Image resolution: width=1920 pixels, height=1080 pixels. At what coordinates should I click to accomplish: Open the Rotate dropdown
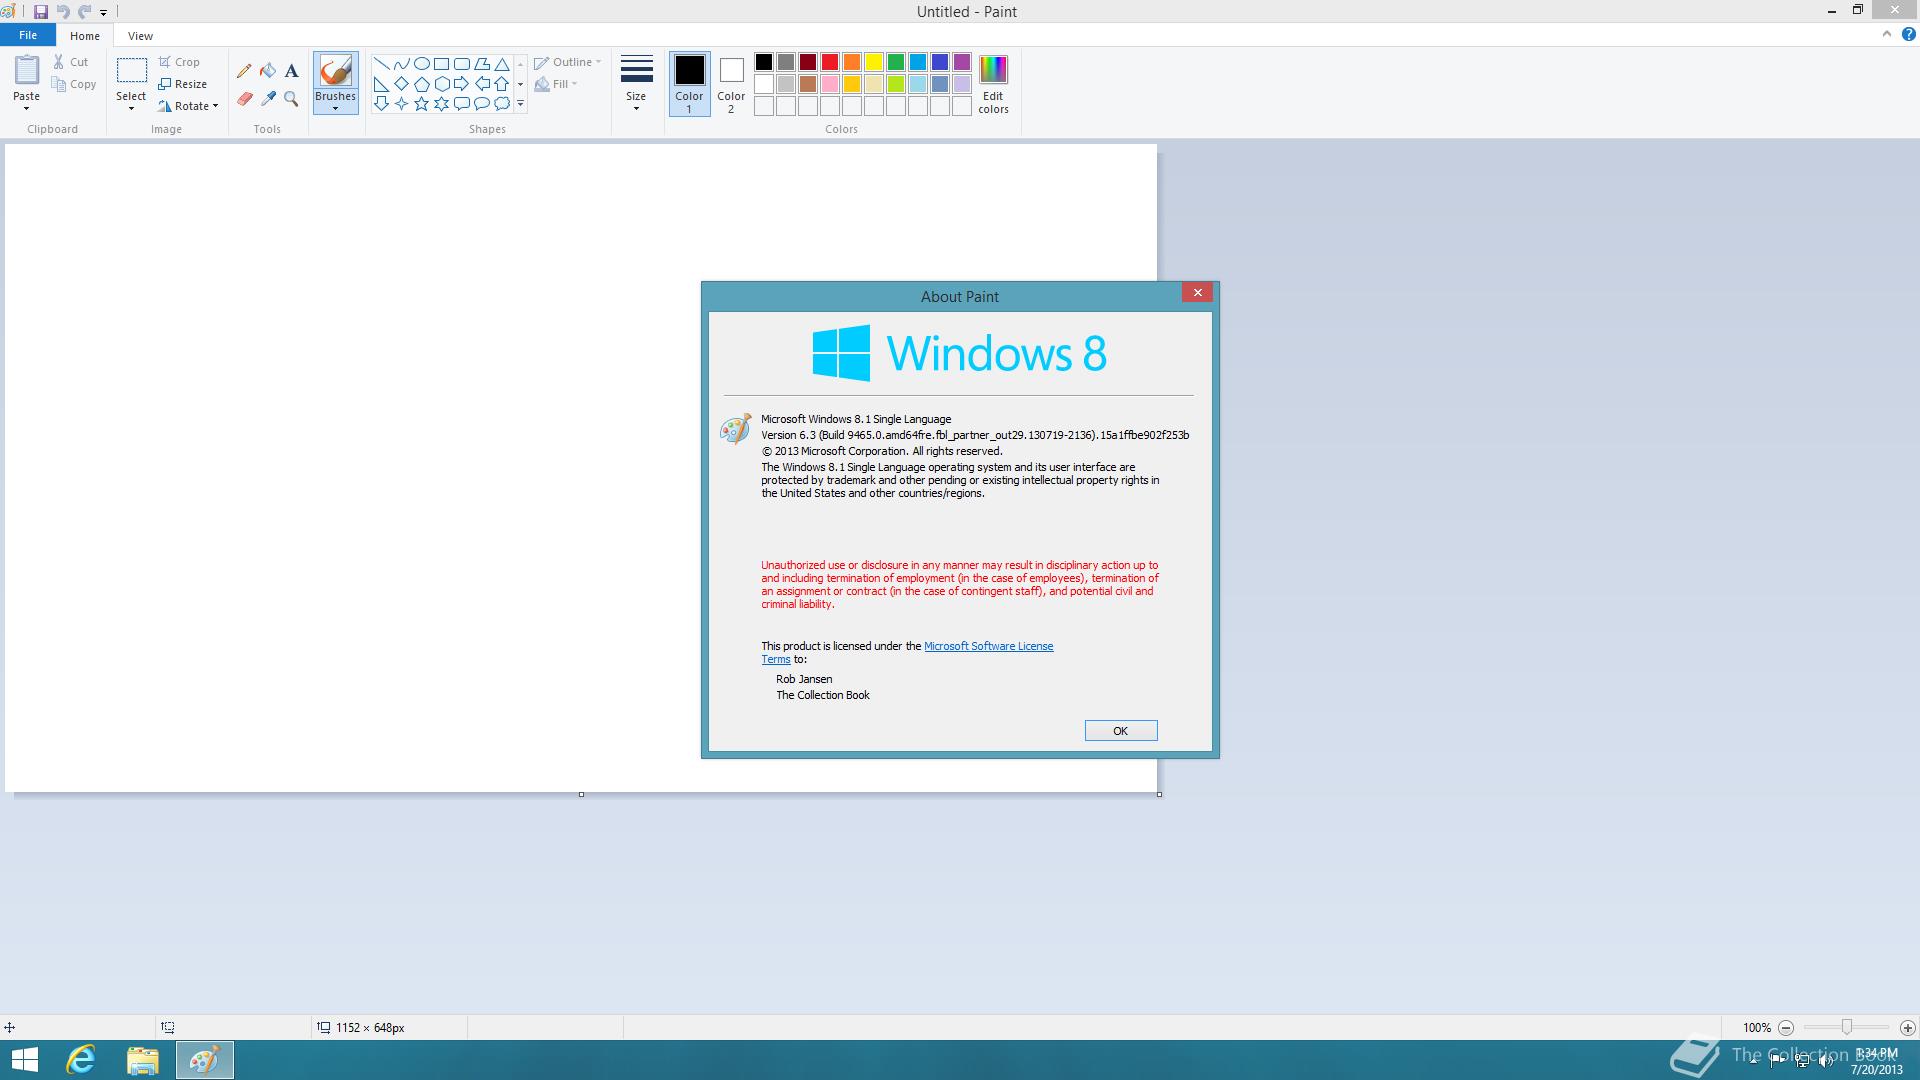pos(188,106)
